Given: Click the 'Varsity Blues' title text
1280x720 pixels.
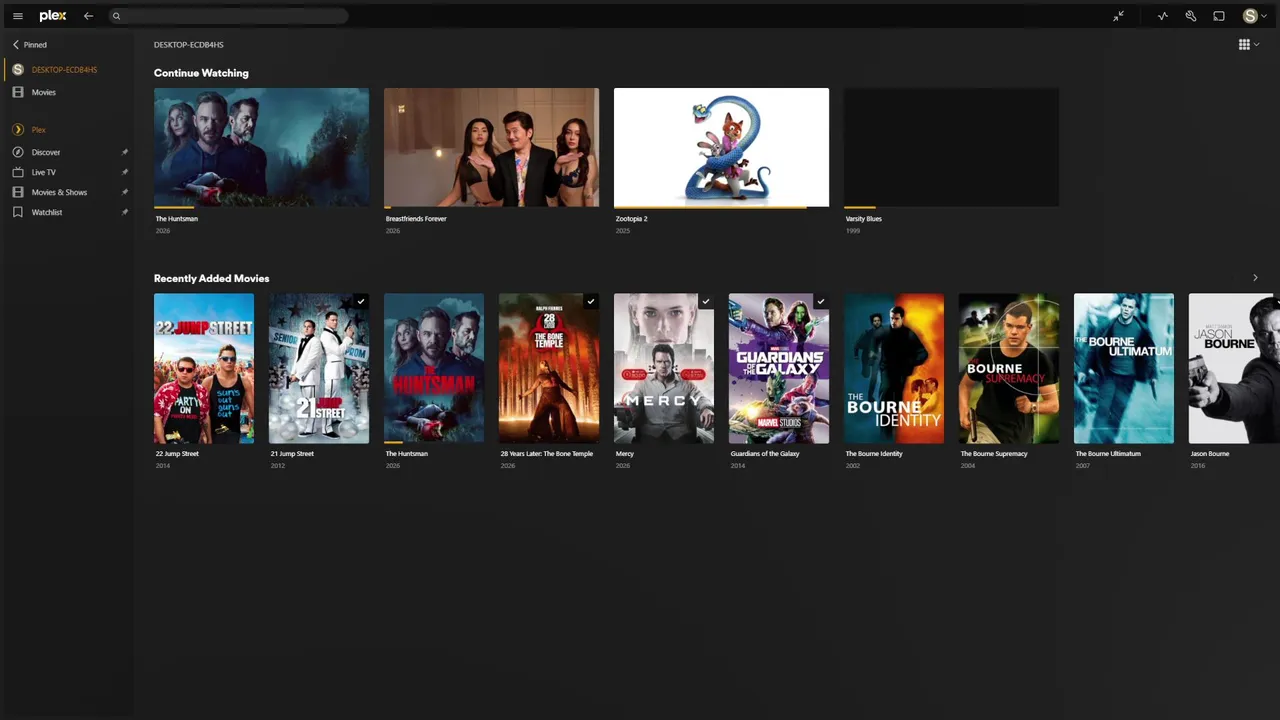Looking at the screenshot, I should pos(864,219).
